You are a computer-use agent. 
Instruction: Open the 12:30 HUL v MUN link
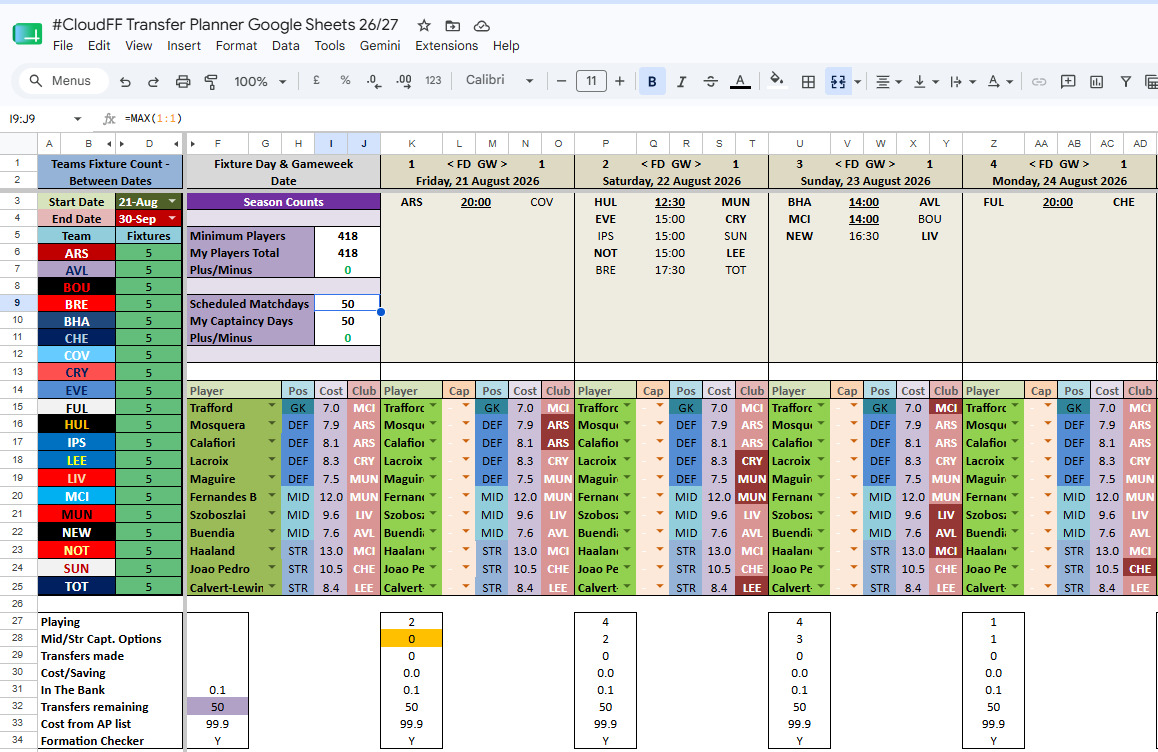point(670,202)
